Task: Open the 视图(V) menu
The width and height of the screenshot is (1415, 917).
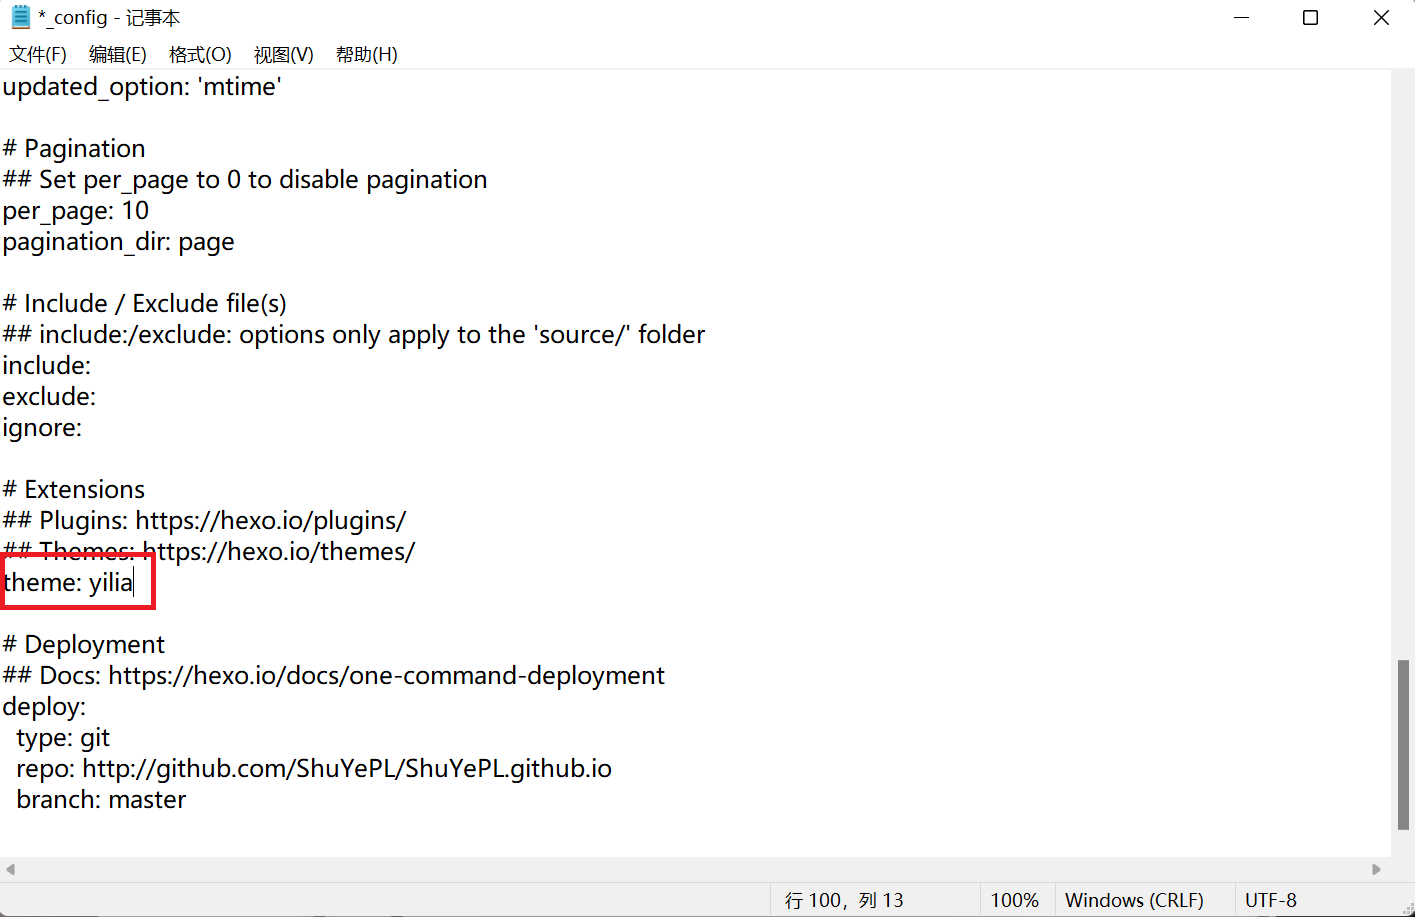Action: click(x=283, y=54)
